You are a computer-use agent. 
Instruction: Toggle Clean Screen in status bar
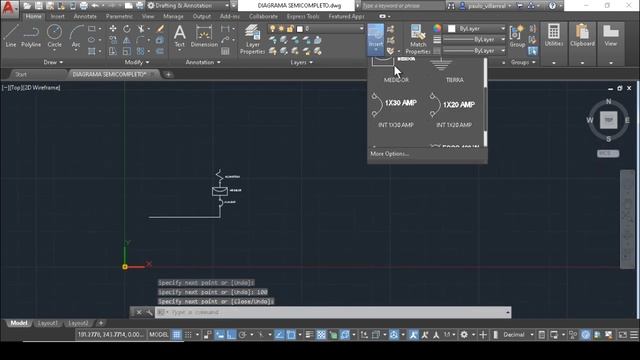click(622, 335)
